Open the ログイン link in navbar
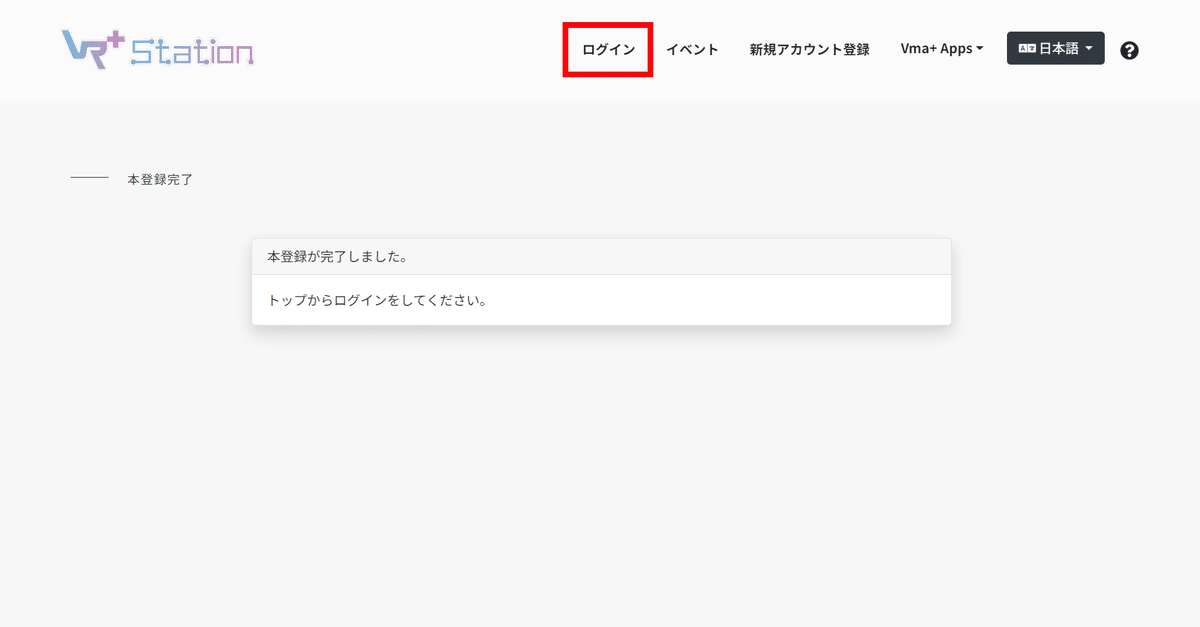Screen dimensions: 1200x627 coord(608,49)
